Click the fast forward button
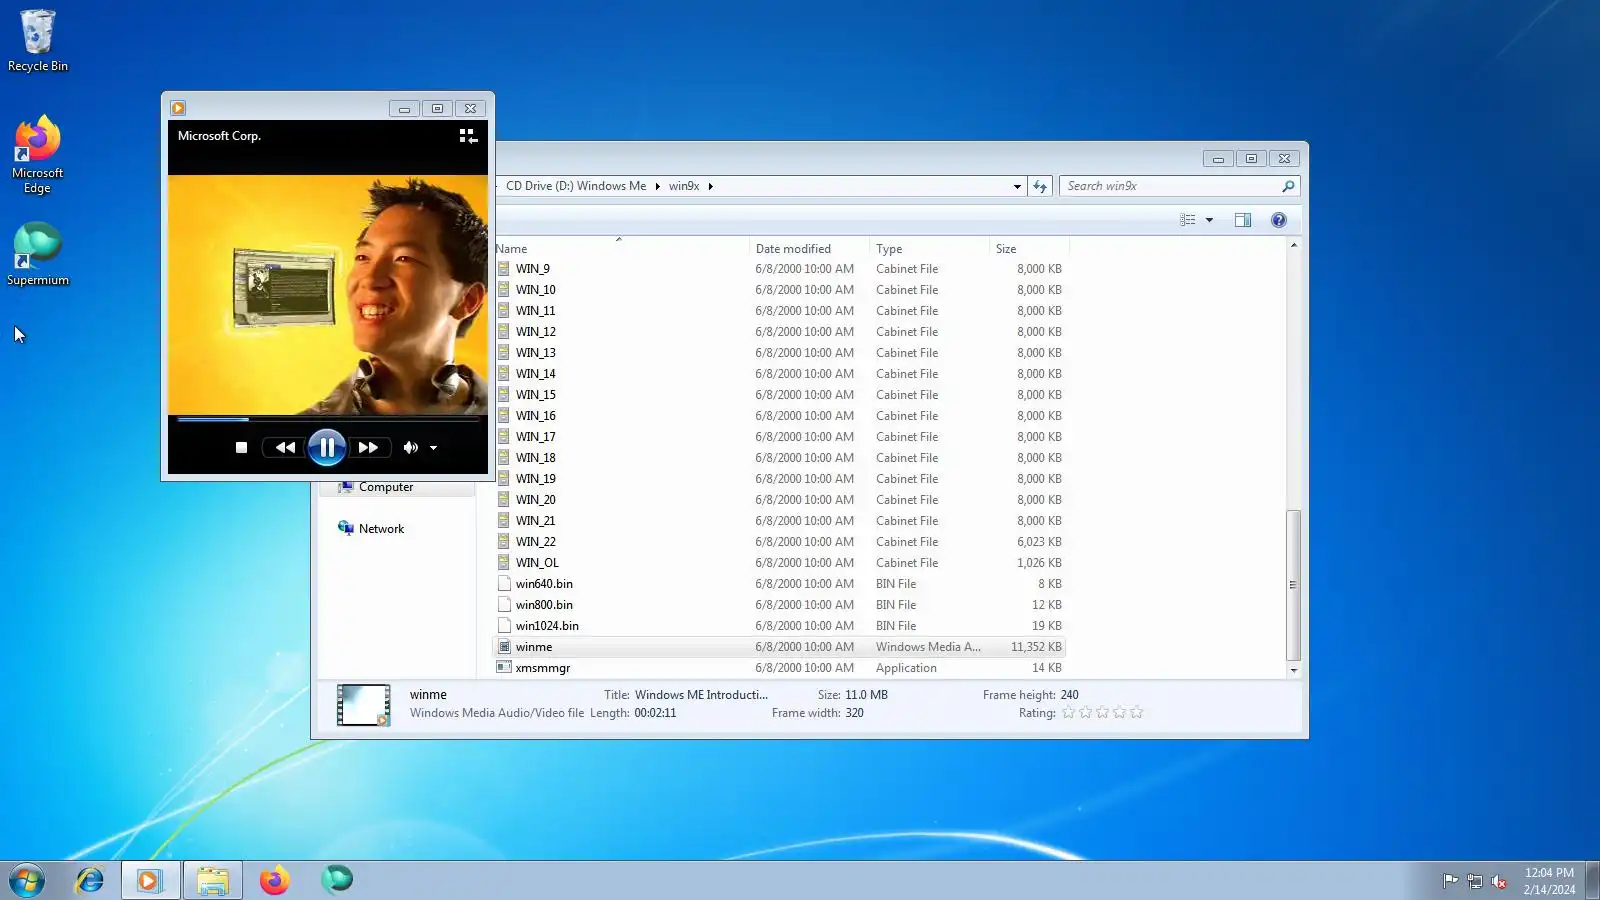 pyautogui.click(x=368, y=448)
